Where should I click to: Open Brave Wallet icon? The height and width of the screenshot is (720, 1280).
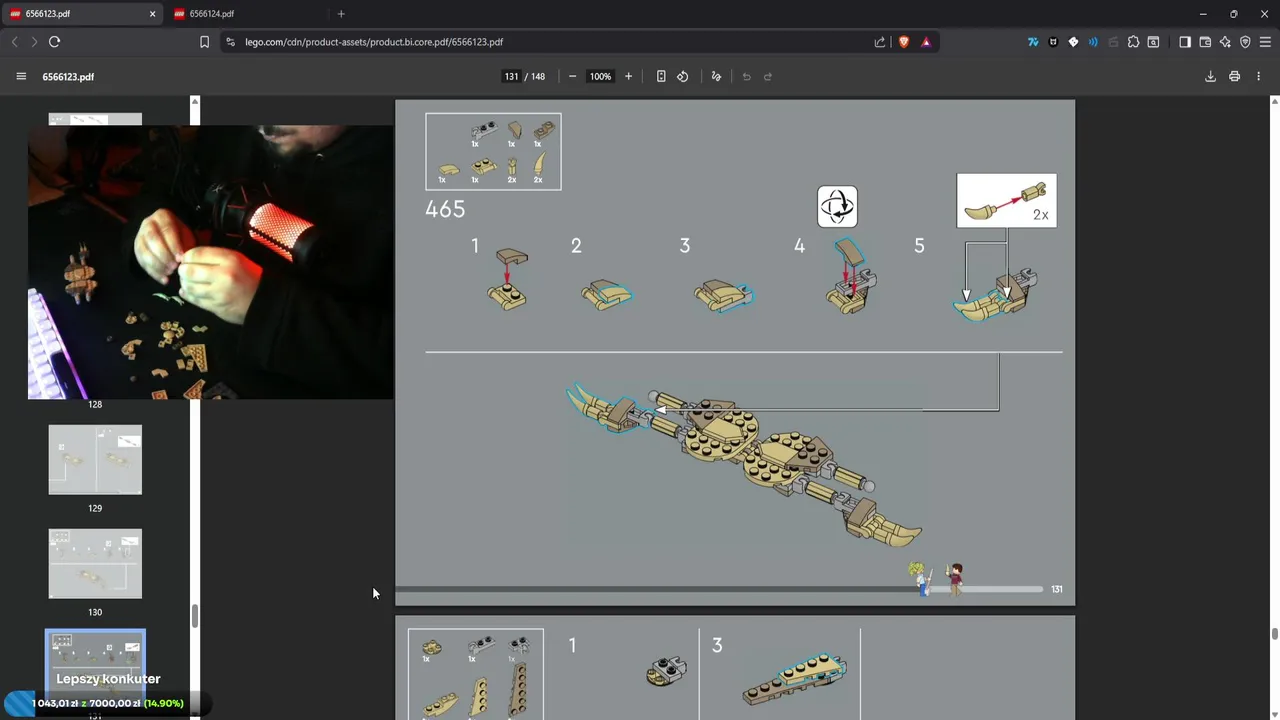tap(1205, 42)
